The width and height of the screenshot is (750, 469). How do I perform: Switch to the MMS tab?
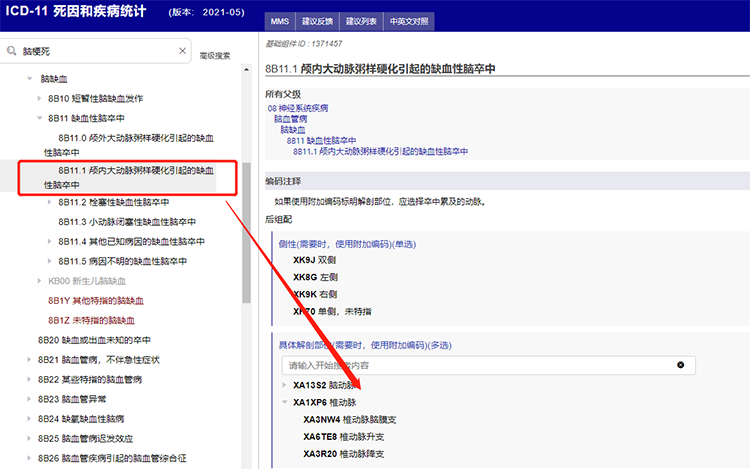(x=280, y=22)
